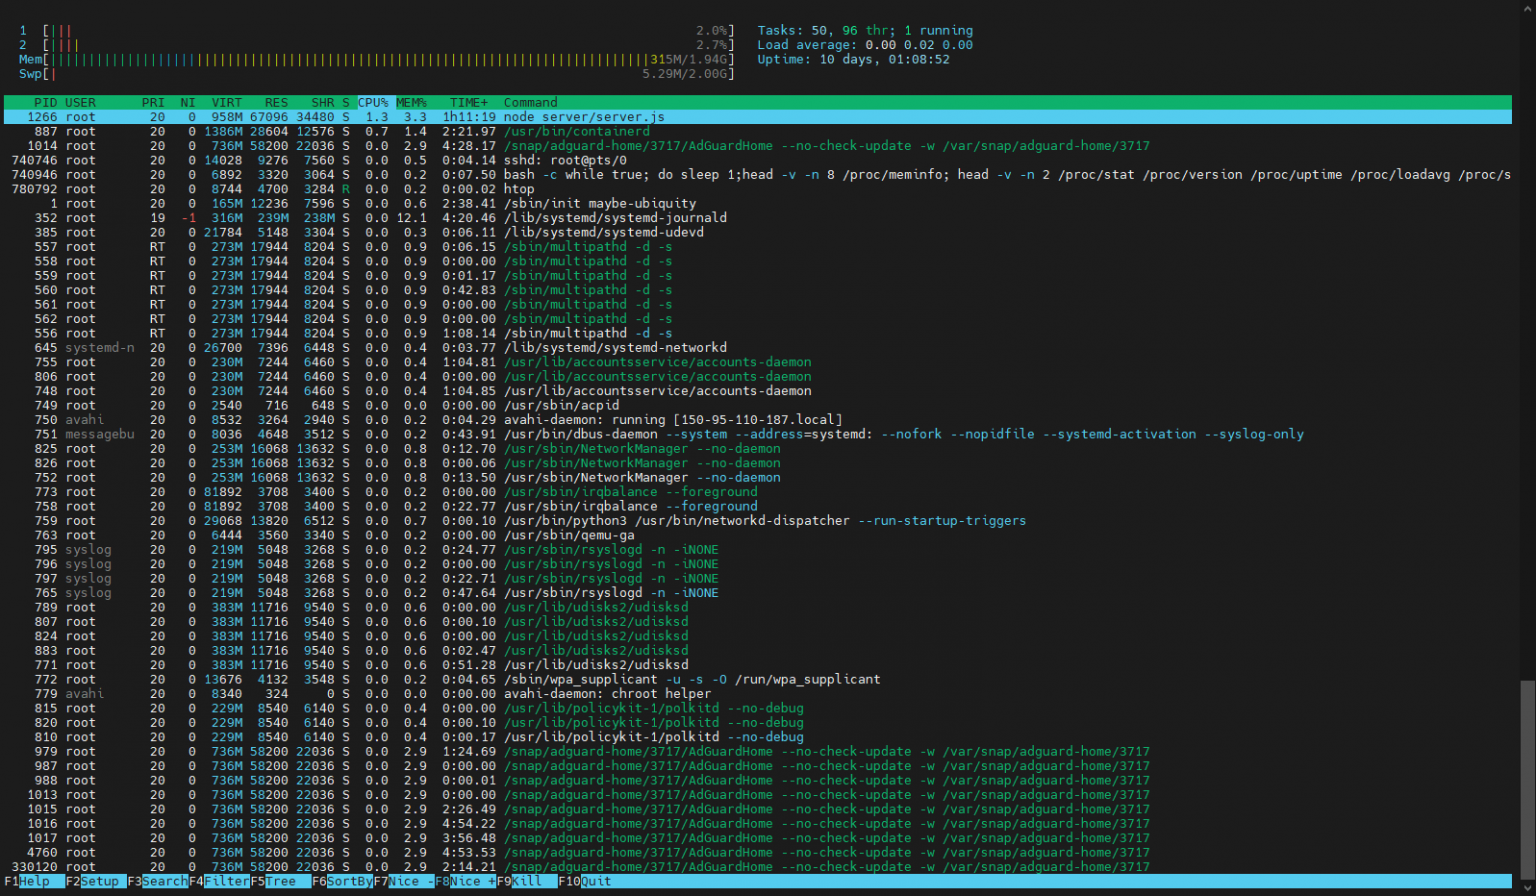Click the PRI column header
Screen dimensions: 1536x896
point(153,102)
